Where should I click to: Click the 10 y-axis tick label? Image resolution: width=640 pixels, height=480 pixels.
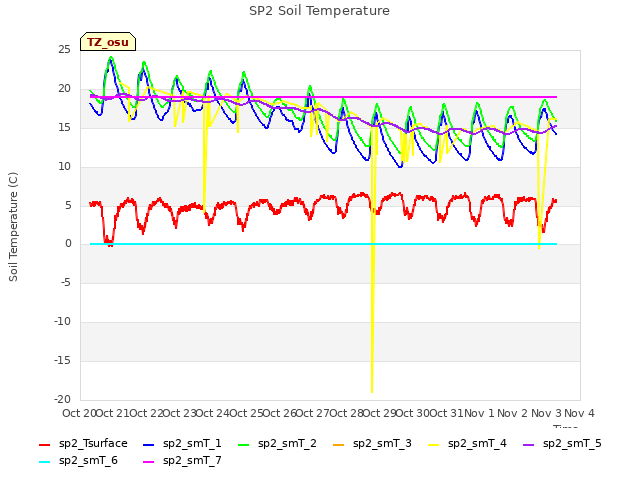64,166
